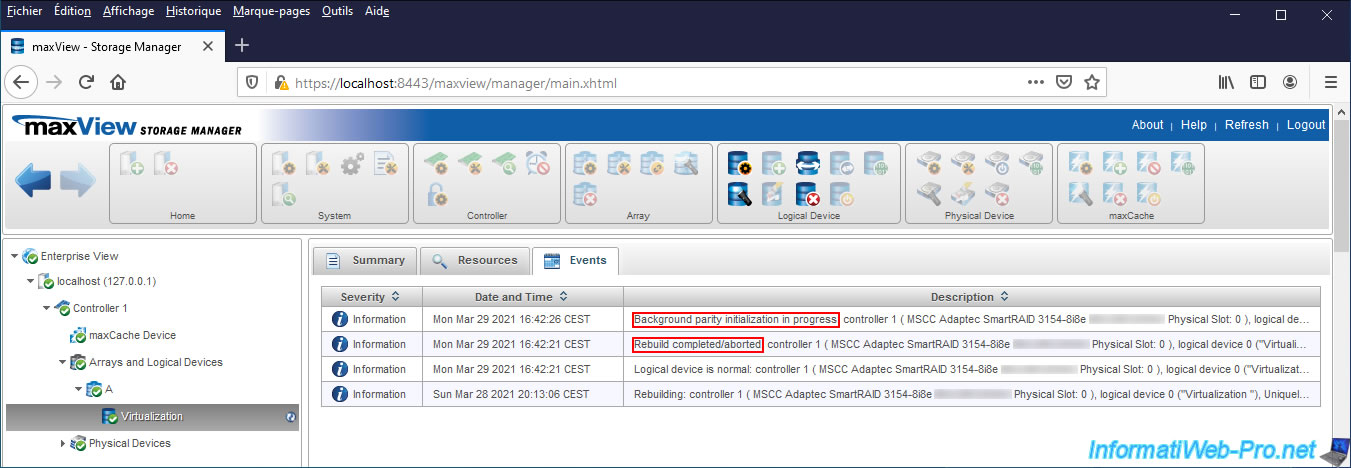The image size is (1351, 468).
Task: Expand the Physical Devices tree node
Action: click(x=62, y=443)
